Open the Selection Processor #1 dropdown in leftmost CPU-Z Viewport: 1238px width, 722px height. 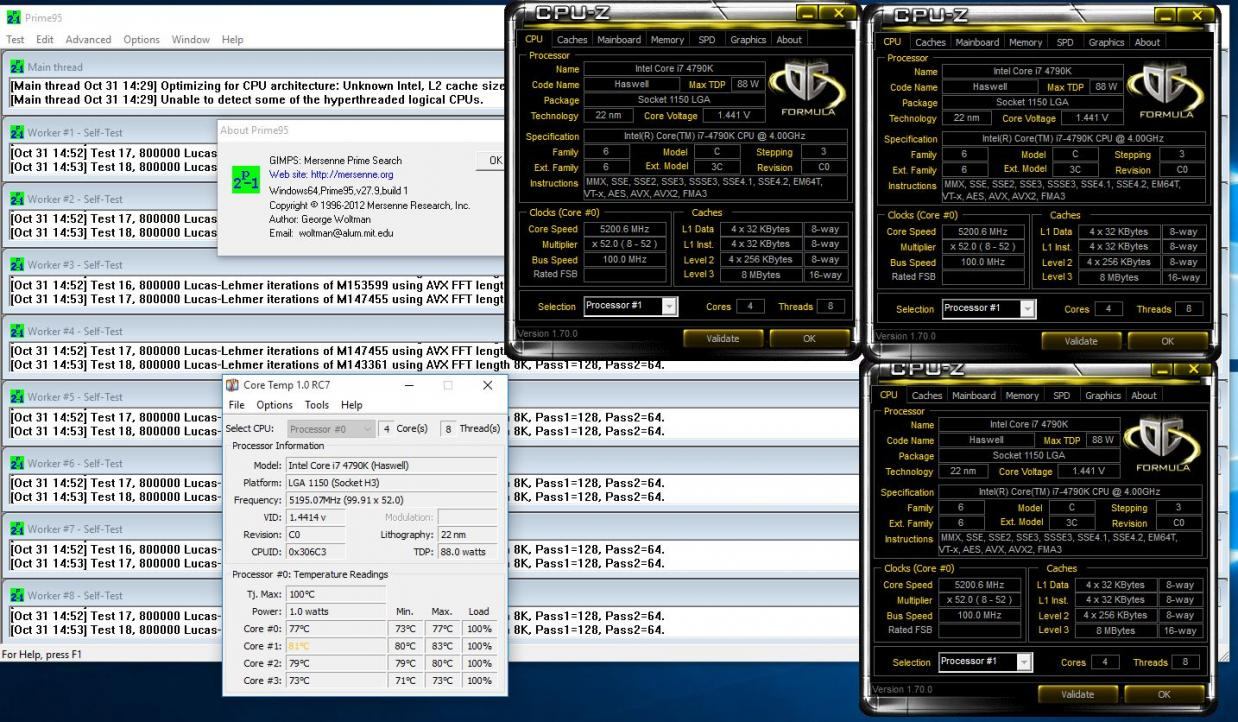[630, 306]
